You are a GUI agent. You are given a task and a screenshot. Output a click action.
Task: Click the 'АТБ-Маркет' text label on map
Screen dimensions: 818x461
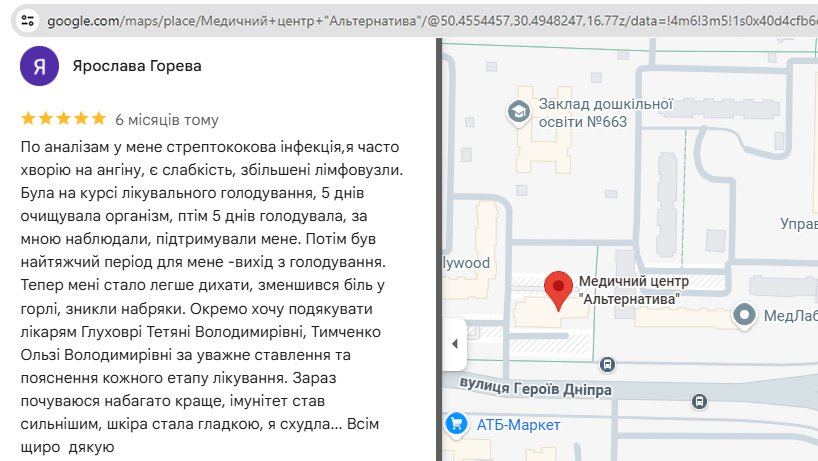[x=518, y=425]
